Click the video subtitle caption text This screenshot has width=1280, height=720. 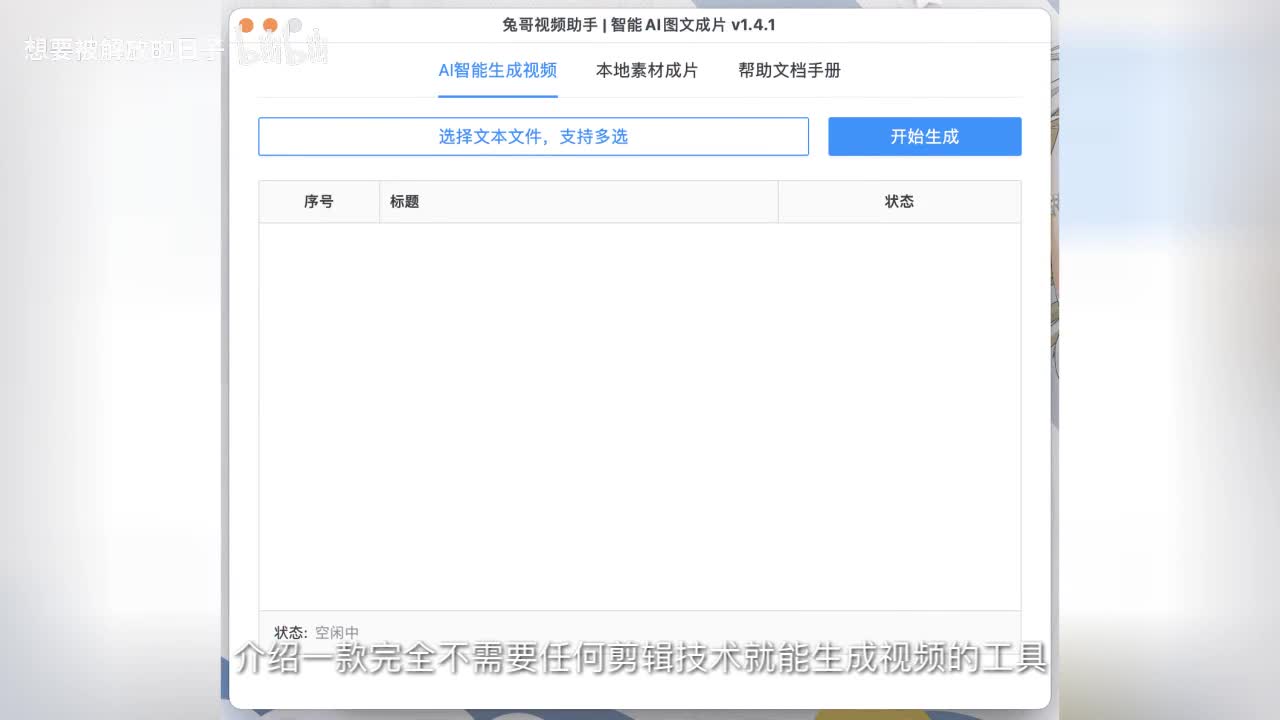(640, 659)
